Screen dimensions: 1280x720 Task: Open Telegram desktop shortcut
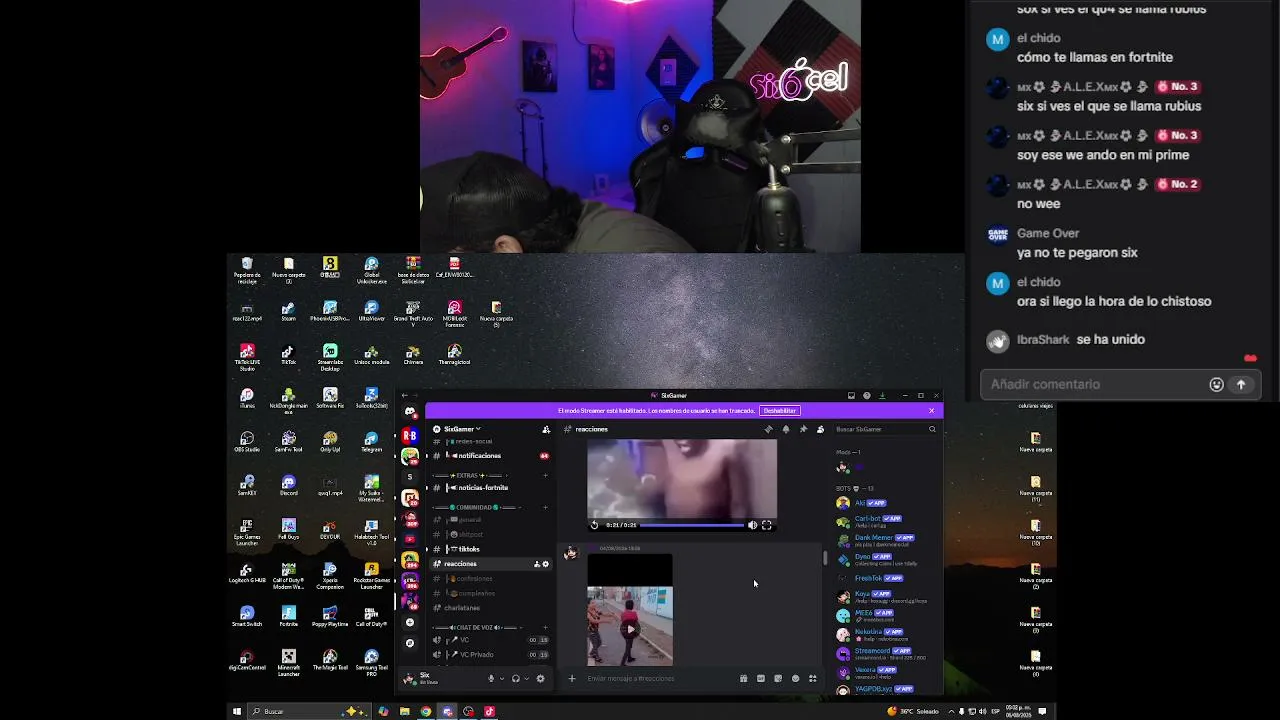(371, 442)
